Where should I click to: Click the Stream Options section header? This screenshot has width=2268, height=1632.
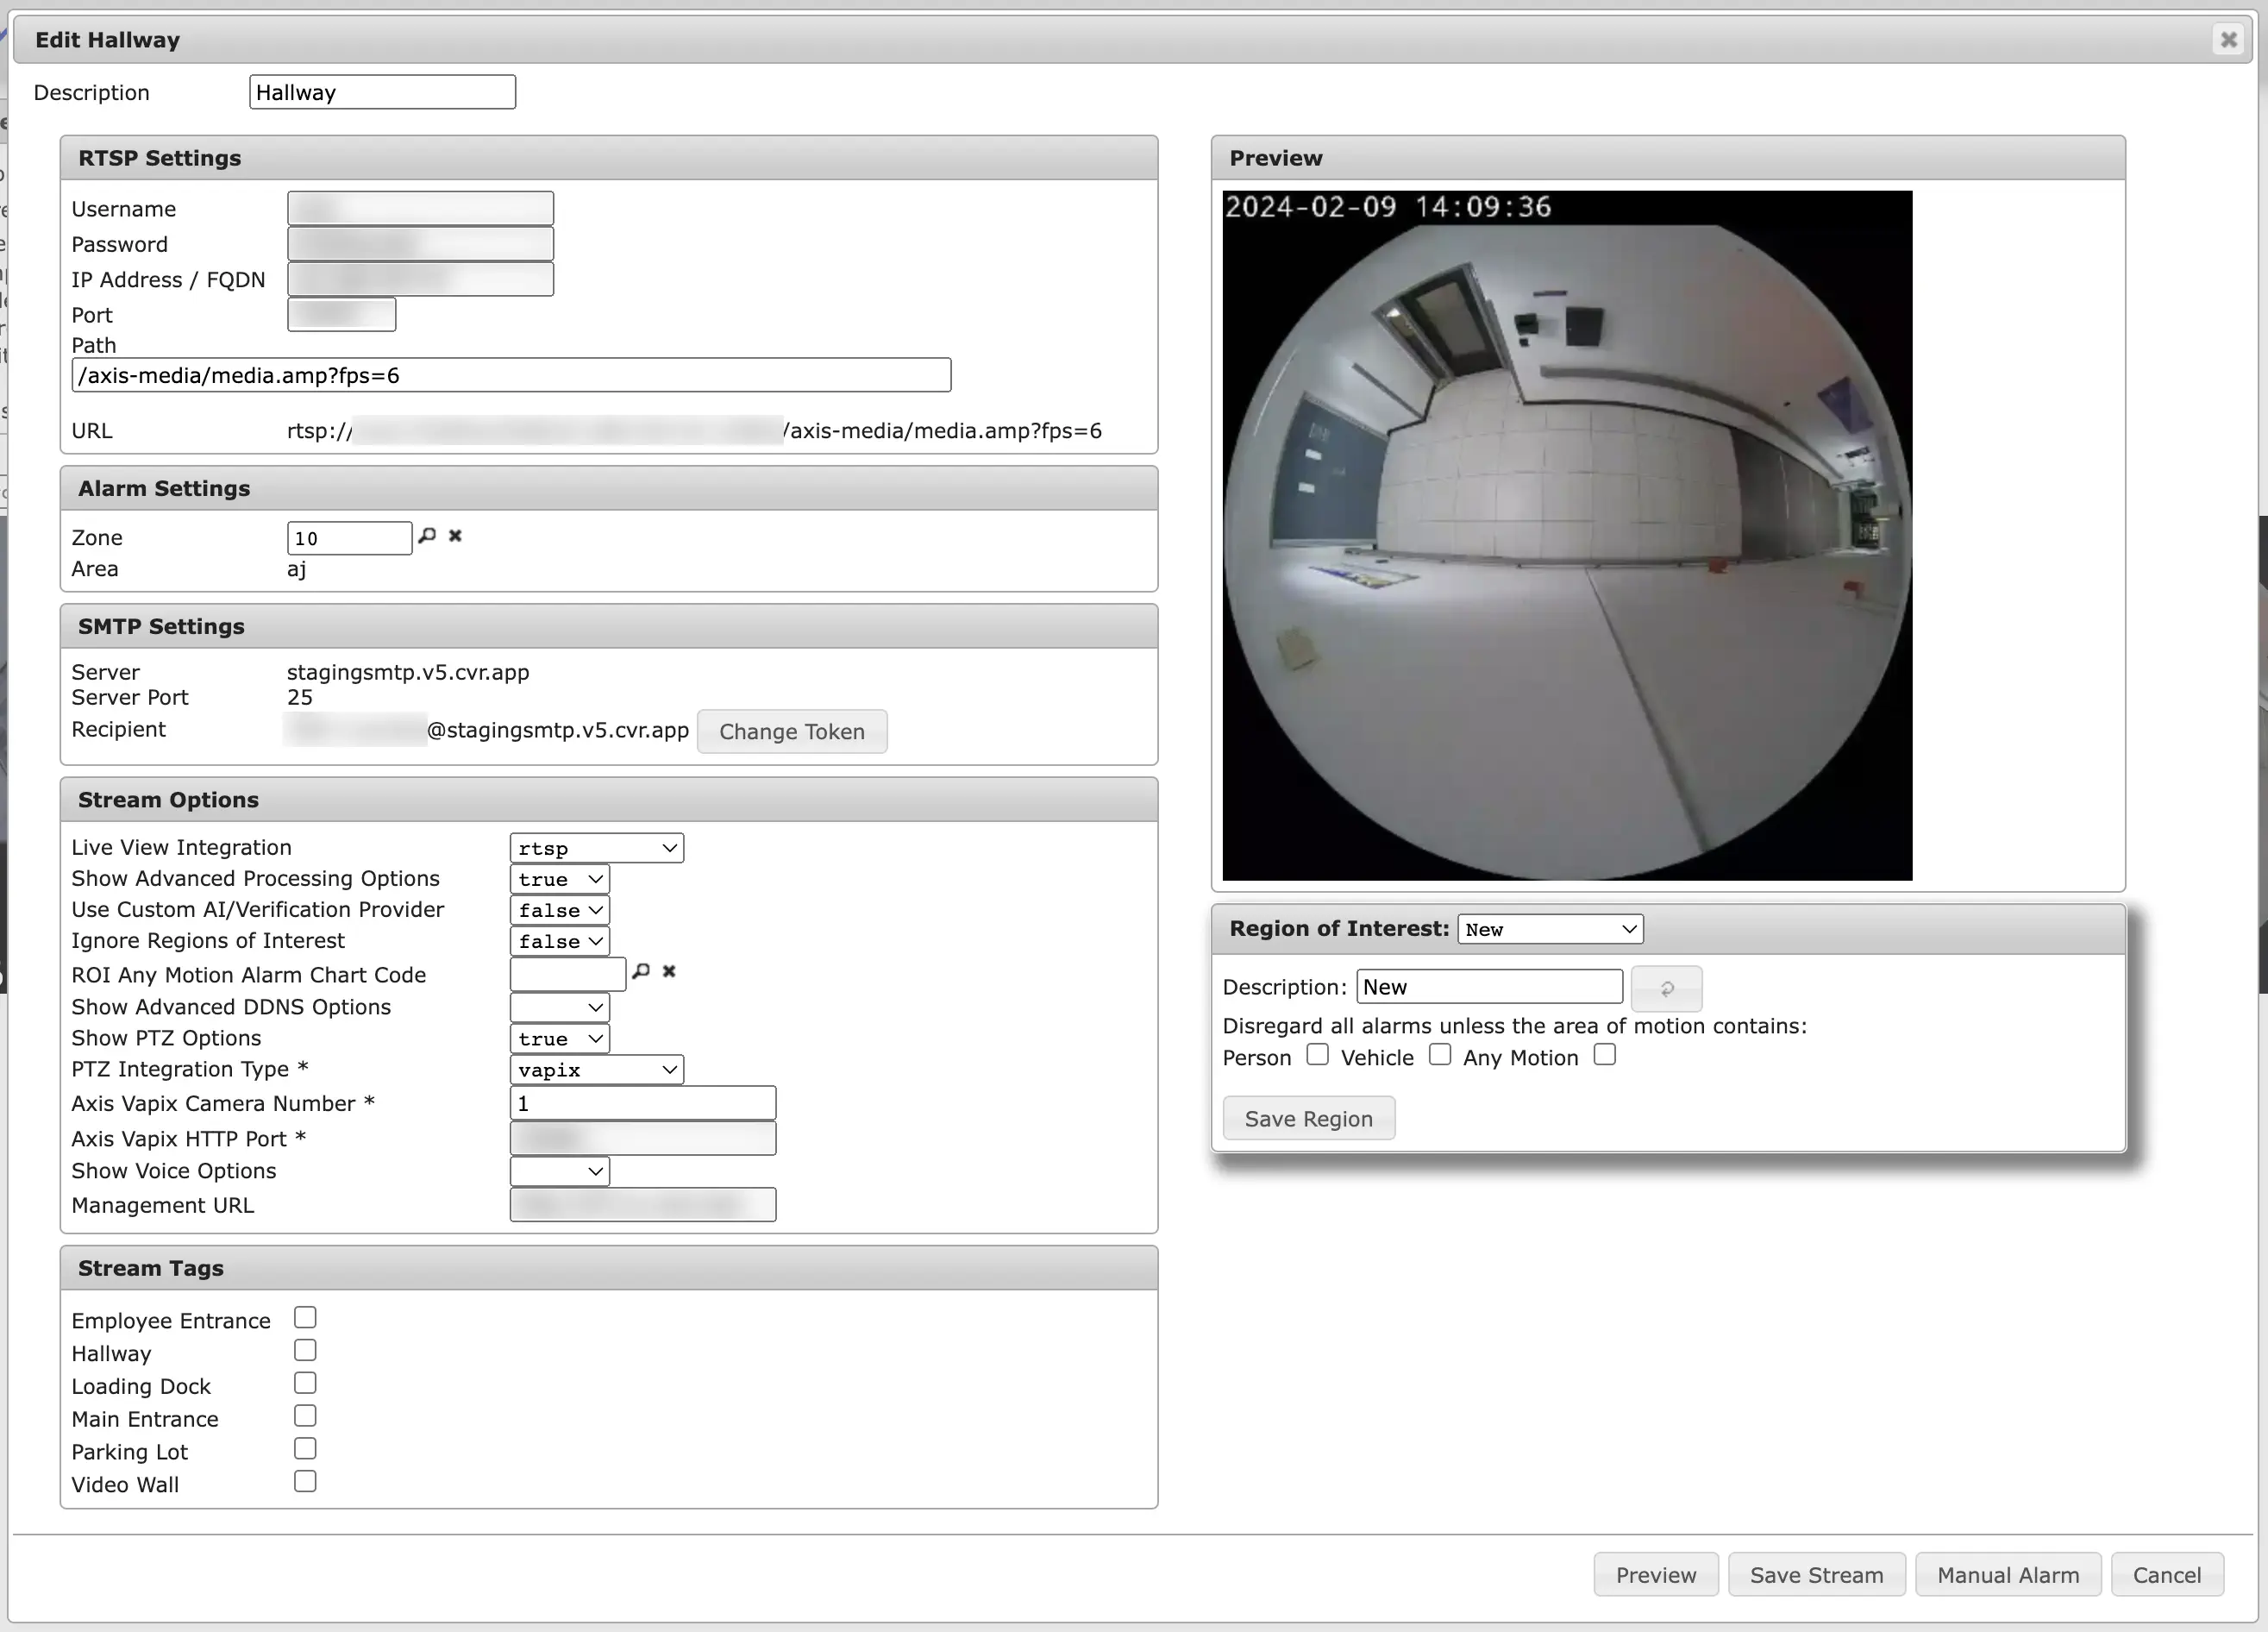[x=608, y=800]
